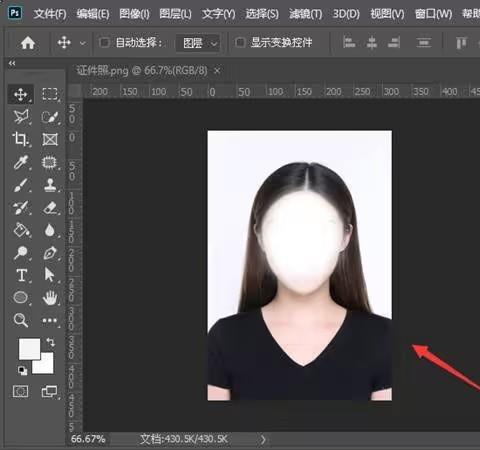Open the 文件(F) menu

click(x=50, y=14)
